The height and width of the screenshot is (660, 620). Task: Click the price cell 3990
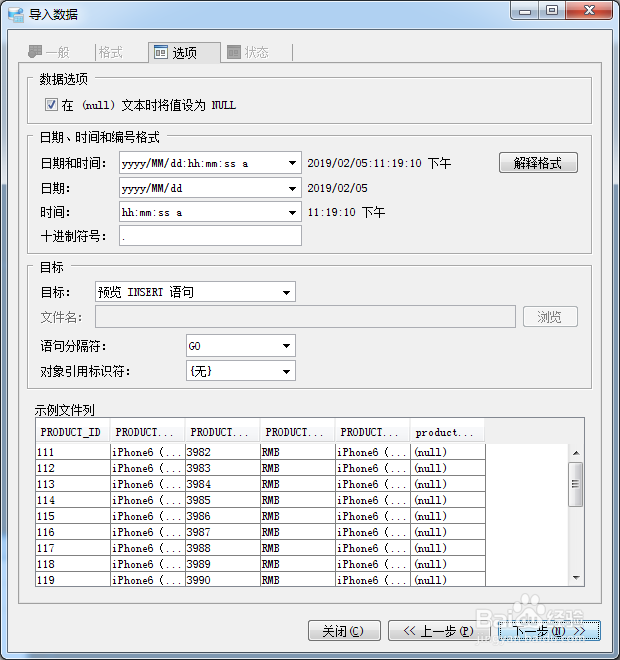point(223,580)
